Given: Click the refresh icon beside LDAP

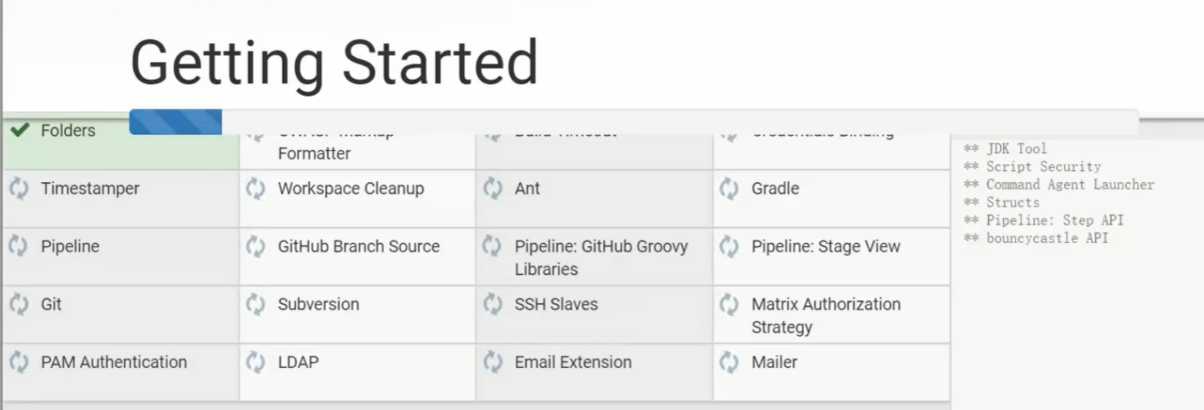Looking at the screenshot, I should 256,362.
